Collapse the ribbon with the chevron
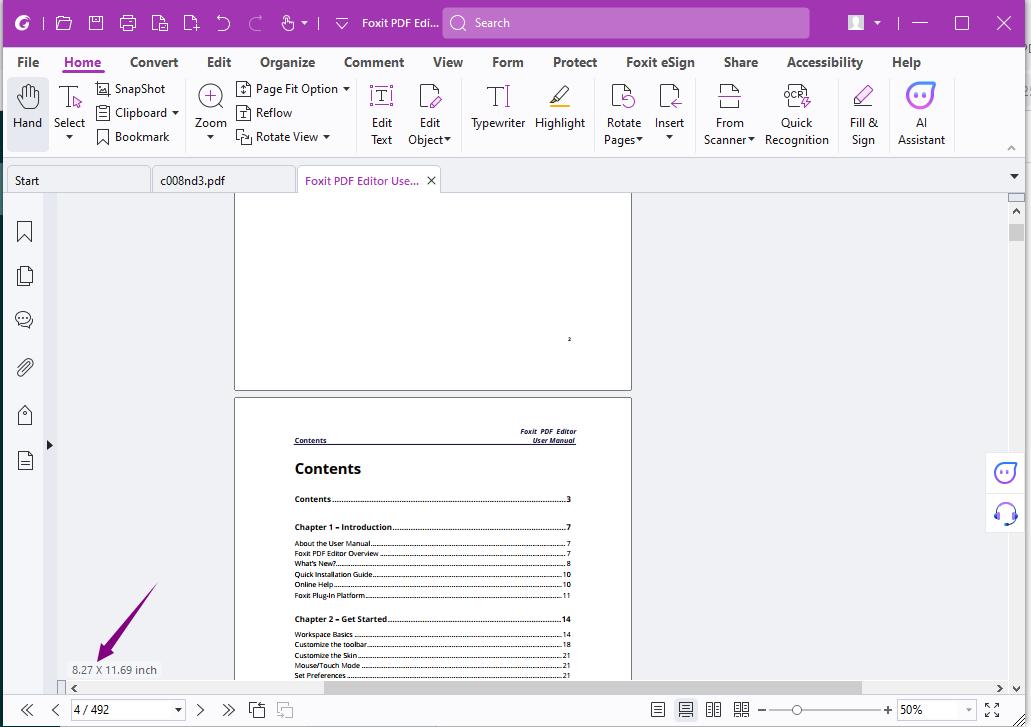Viewport: 1031px width, 727px height. 1011,148
